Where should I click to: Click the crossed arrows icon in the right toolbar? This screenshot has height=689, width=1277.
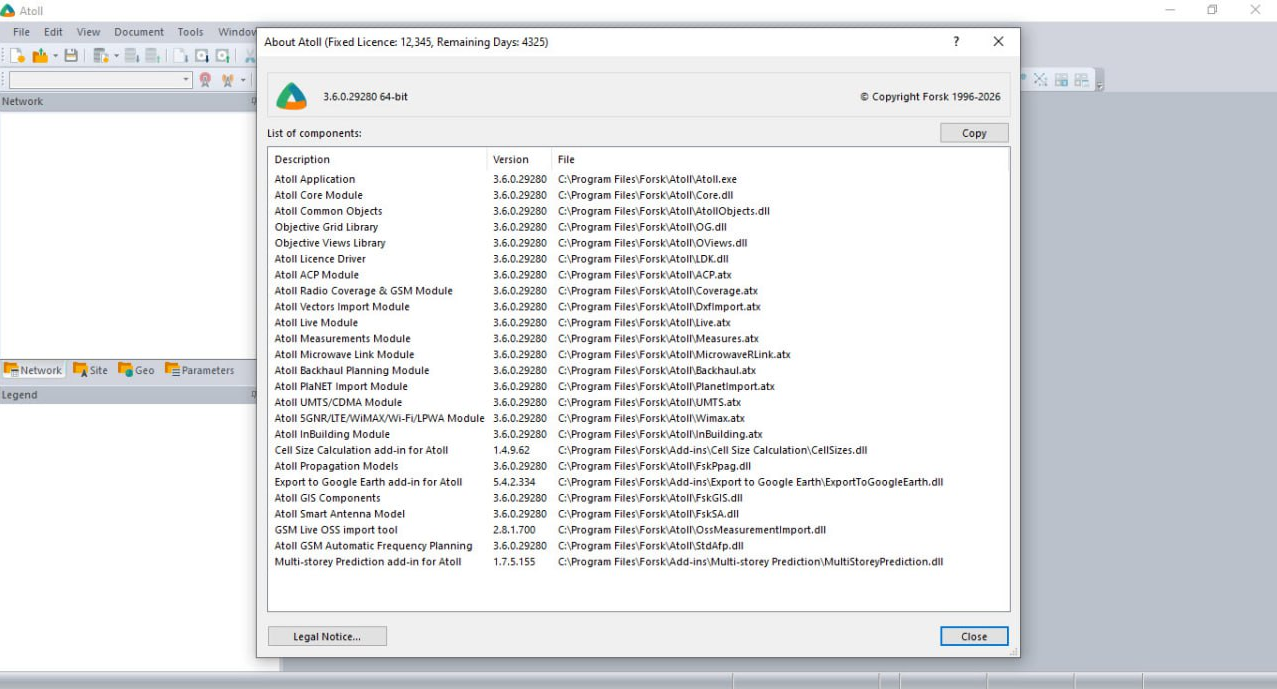1040,79
